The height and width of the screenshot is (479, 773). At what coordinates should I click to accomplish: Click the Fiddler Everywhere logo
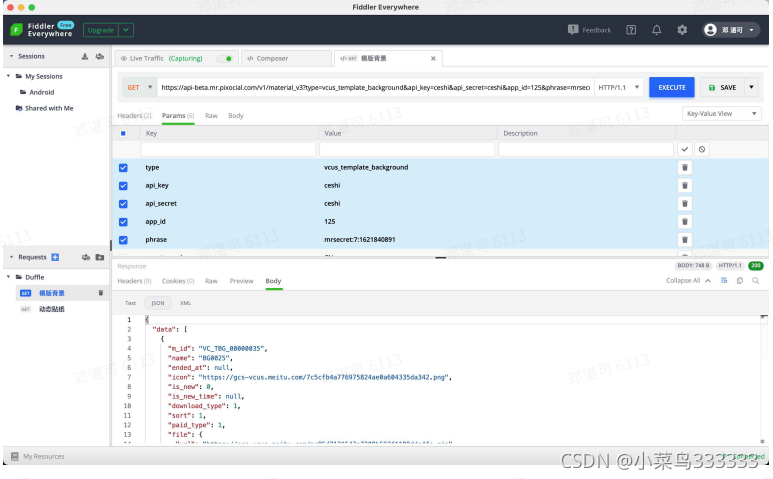[x=16, y=30]
